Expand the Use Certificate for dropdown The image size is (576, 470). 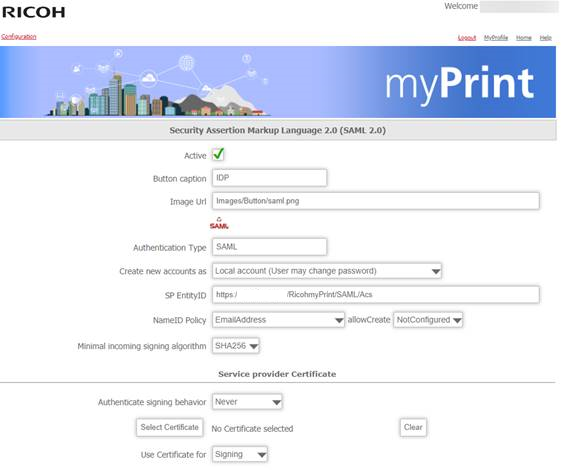pyautogui.click(x=240, y=455)
